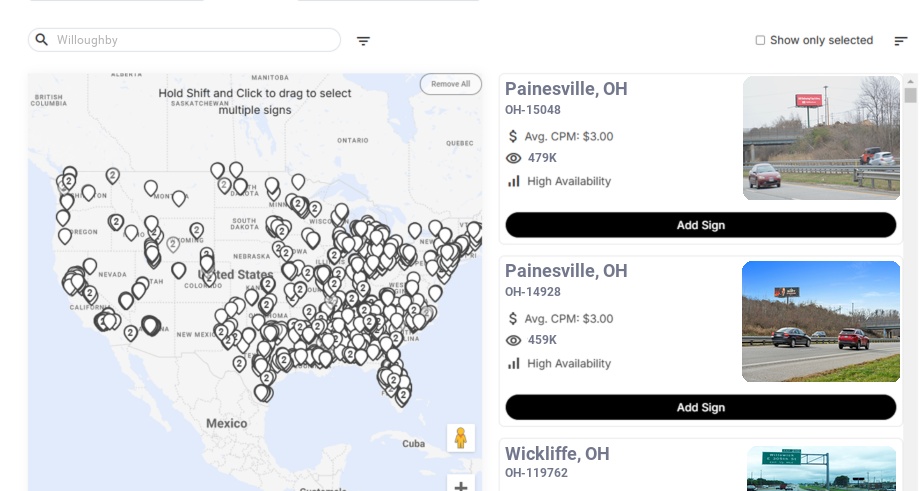Zoom in the map with plus button
This screenshot has width=920, height=491.
461,486
